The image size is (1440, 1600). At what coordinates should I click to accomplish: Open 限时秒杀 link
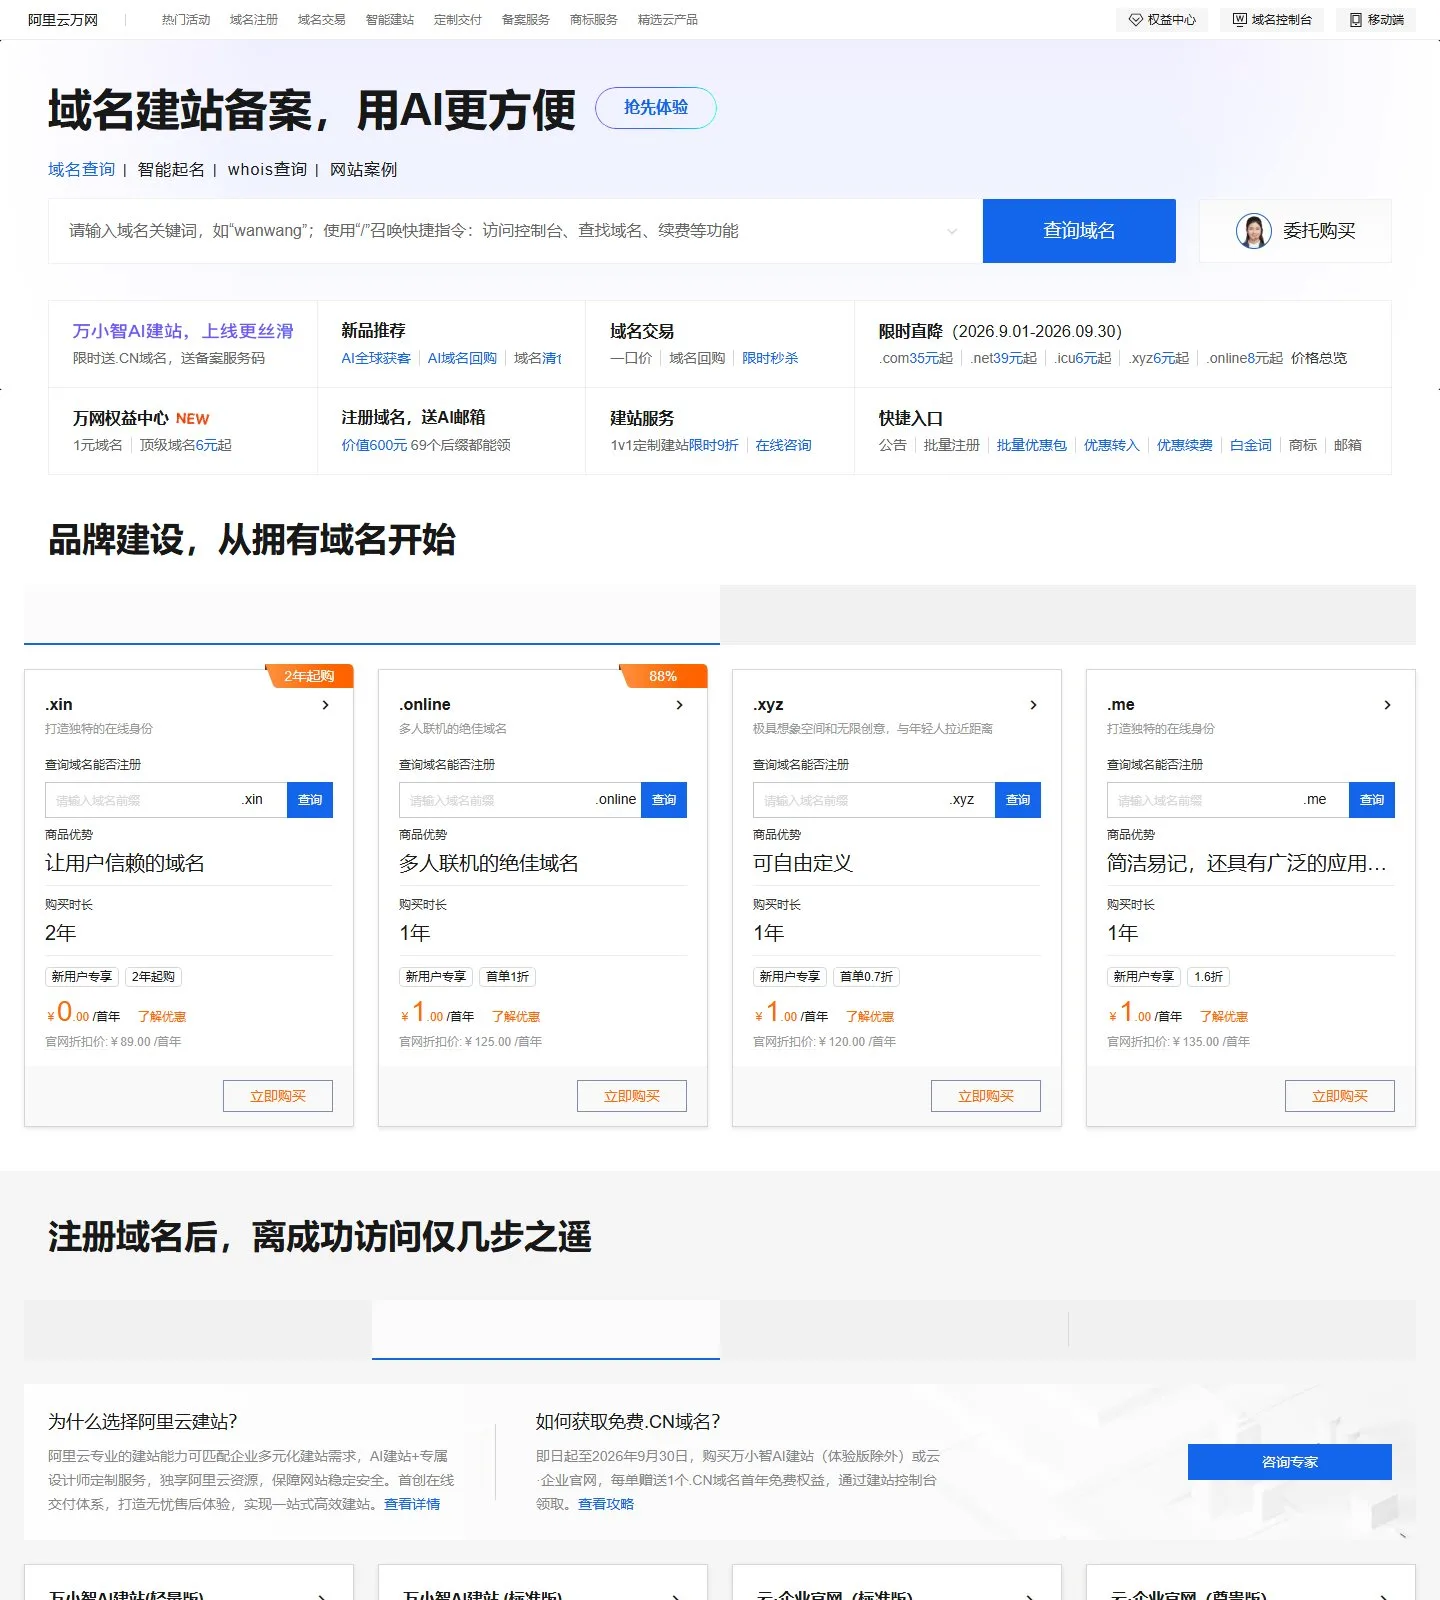770,358
